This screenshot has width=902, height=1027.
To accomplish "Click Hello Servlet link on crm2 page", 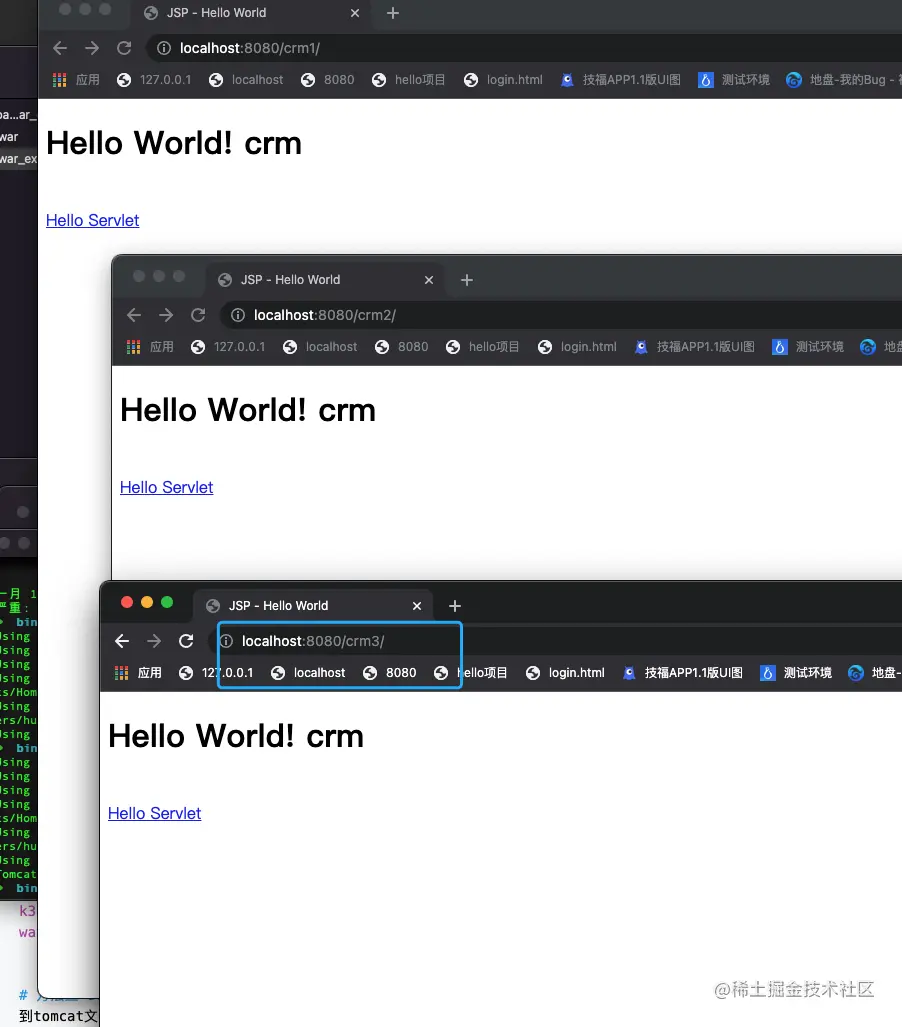I will 166,487.
